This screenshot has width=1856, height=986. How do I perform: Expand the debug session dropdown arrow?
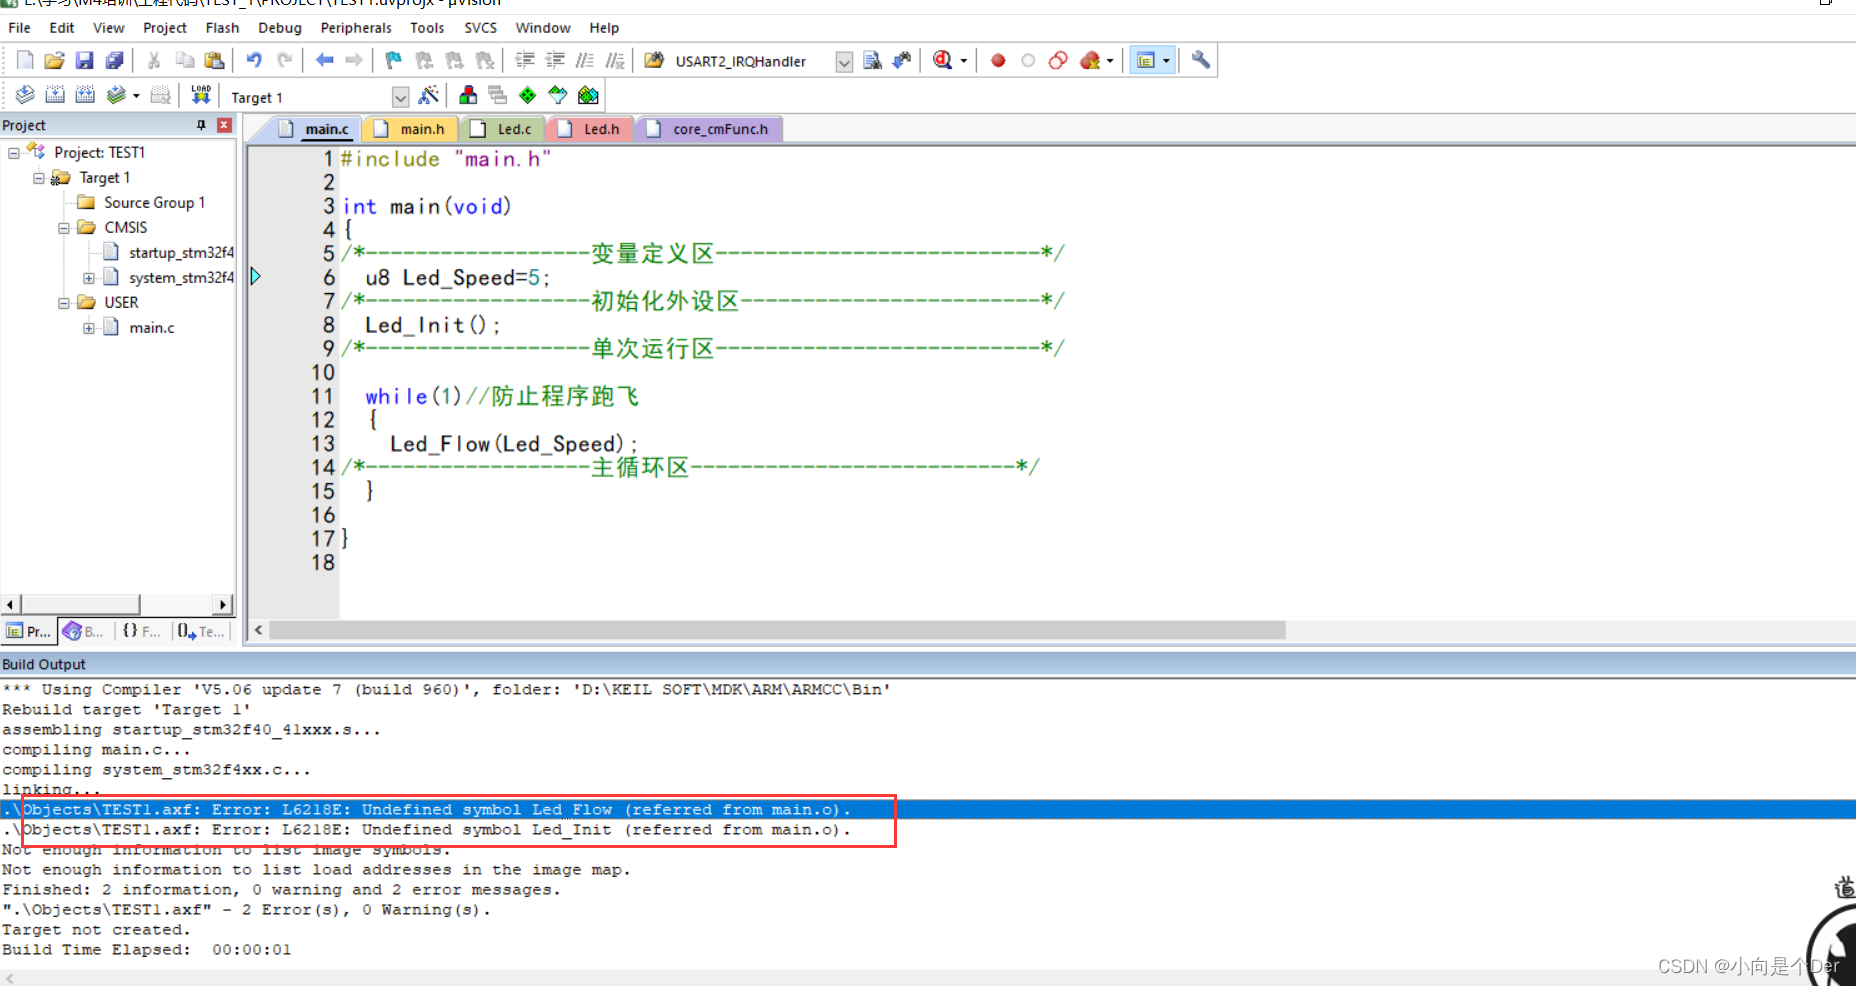tap(964, 61)
